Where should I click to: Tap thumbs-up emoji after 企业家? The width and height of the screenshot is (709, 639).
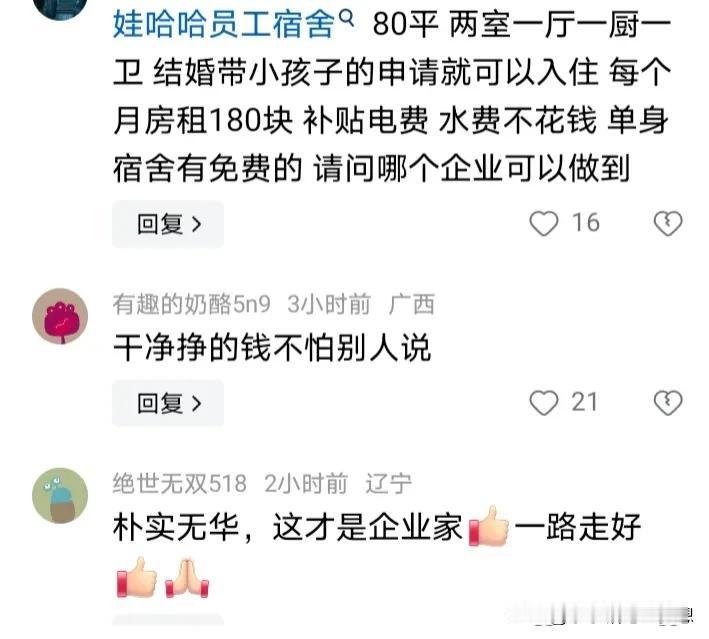tap(488, 526)
